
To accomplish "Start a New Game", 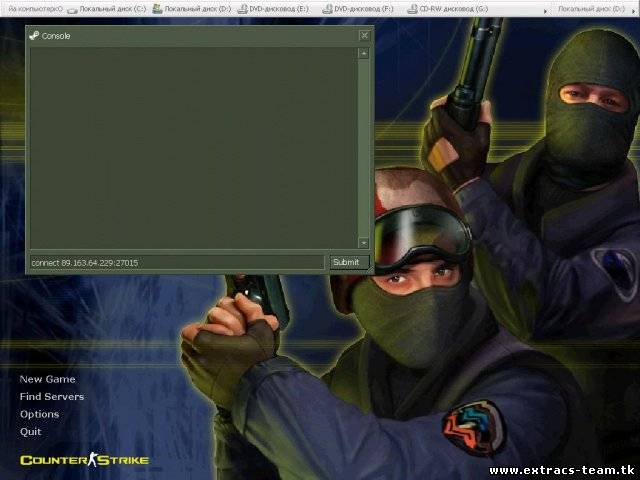I will click(47, 379).
